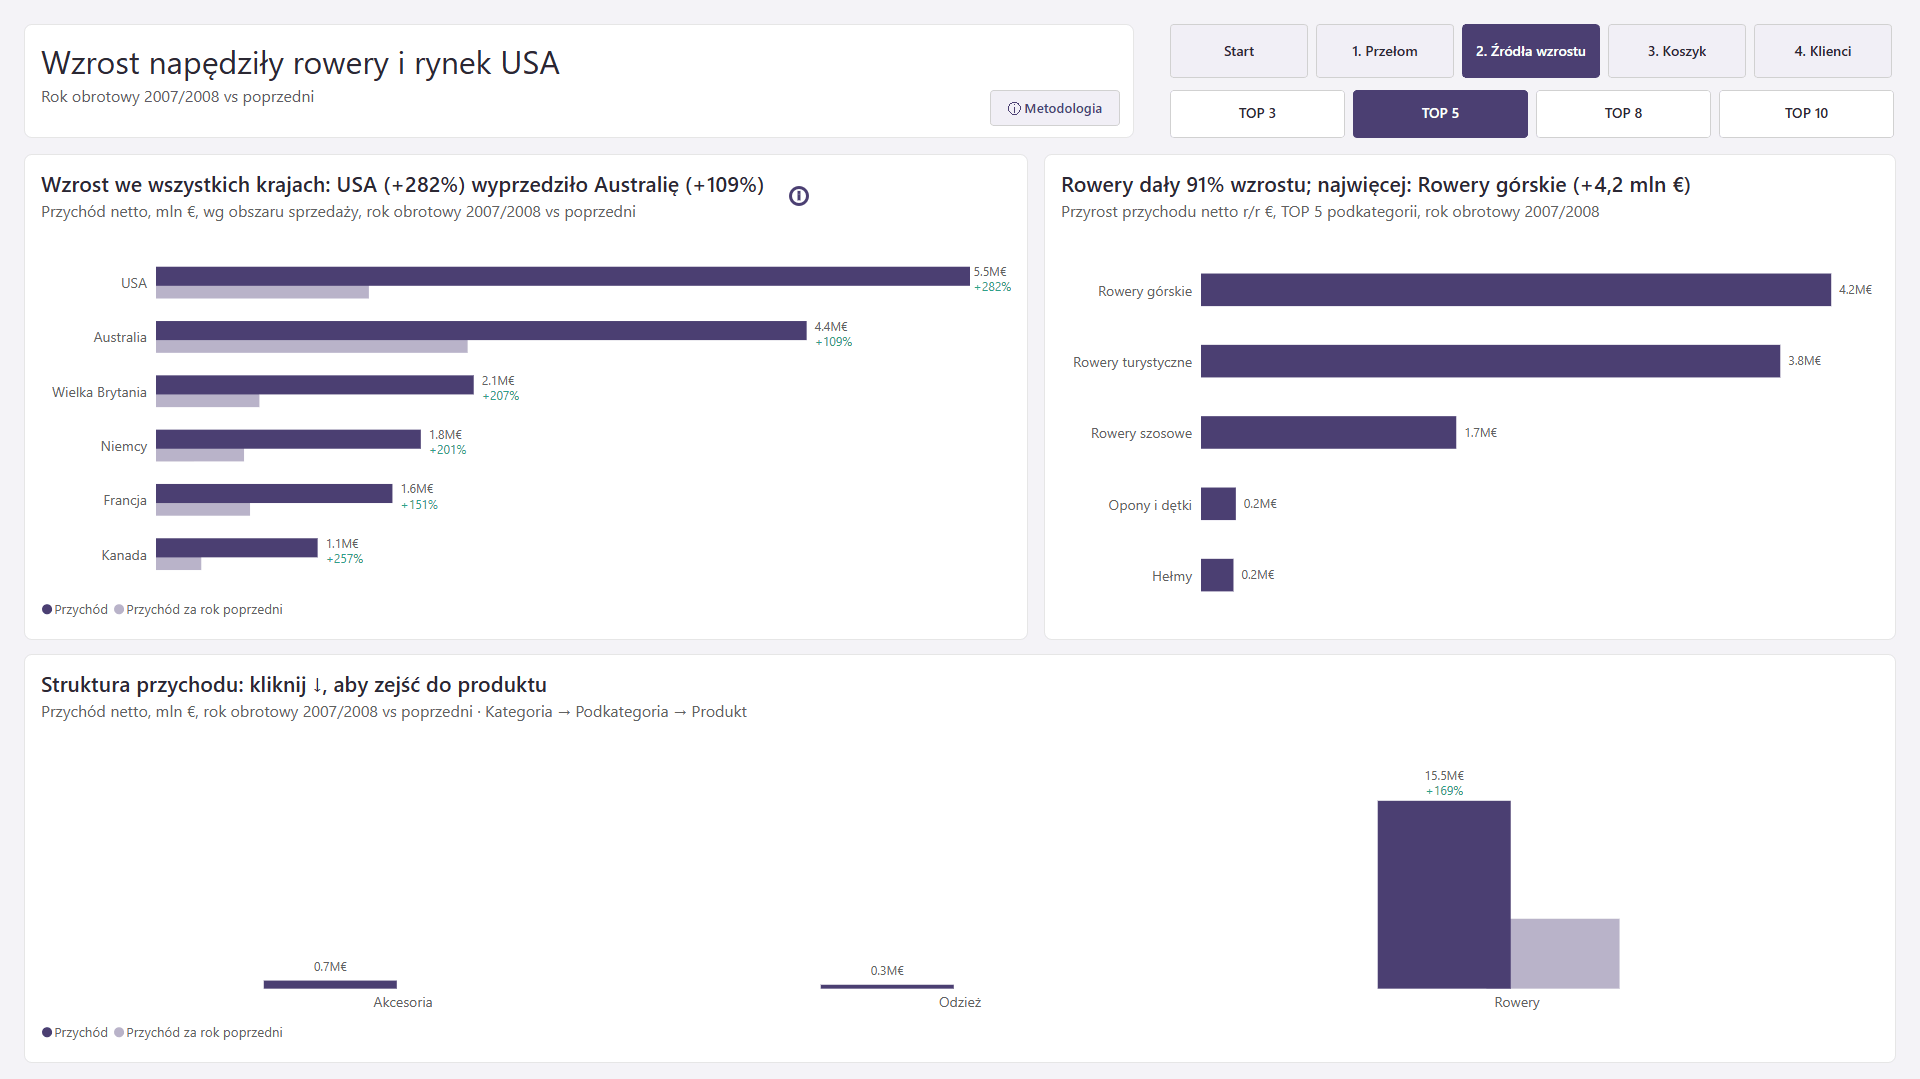The height and width of the screenshot is (1079, 1920).
Task: Select the Kanada revenue bar
Action: (x=236, y=547)
